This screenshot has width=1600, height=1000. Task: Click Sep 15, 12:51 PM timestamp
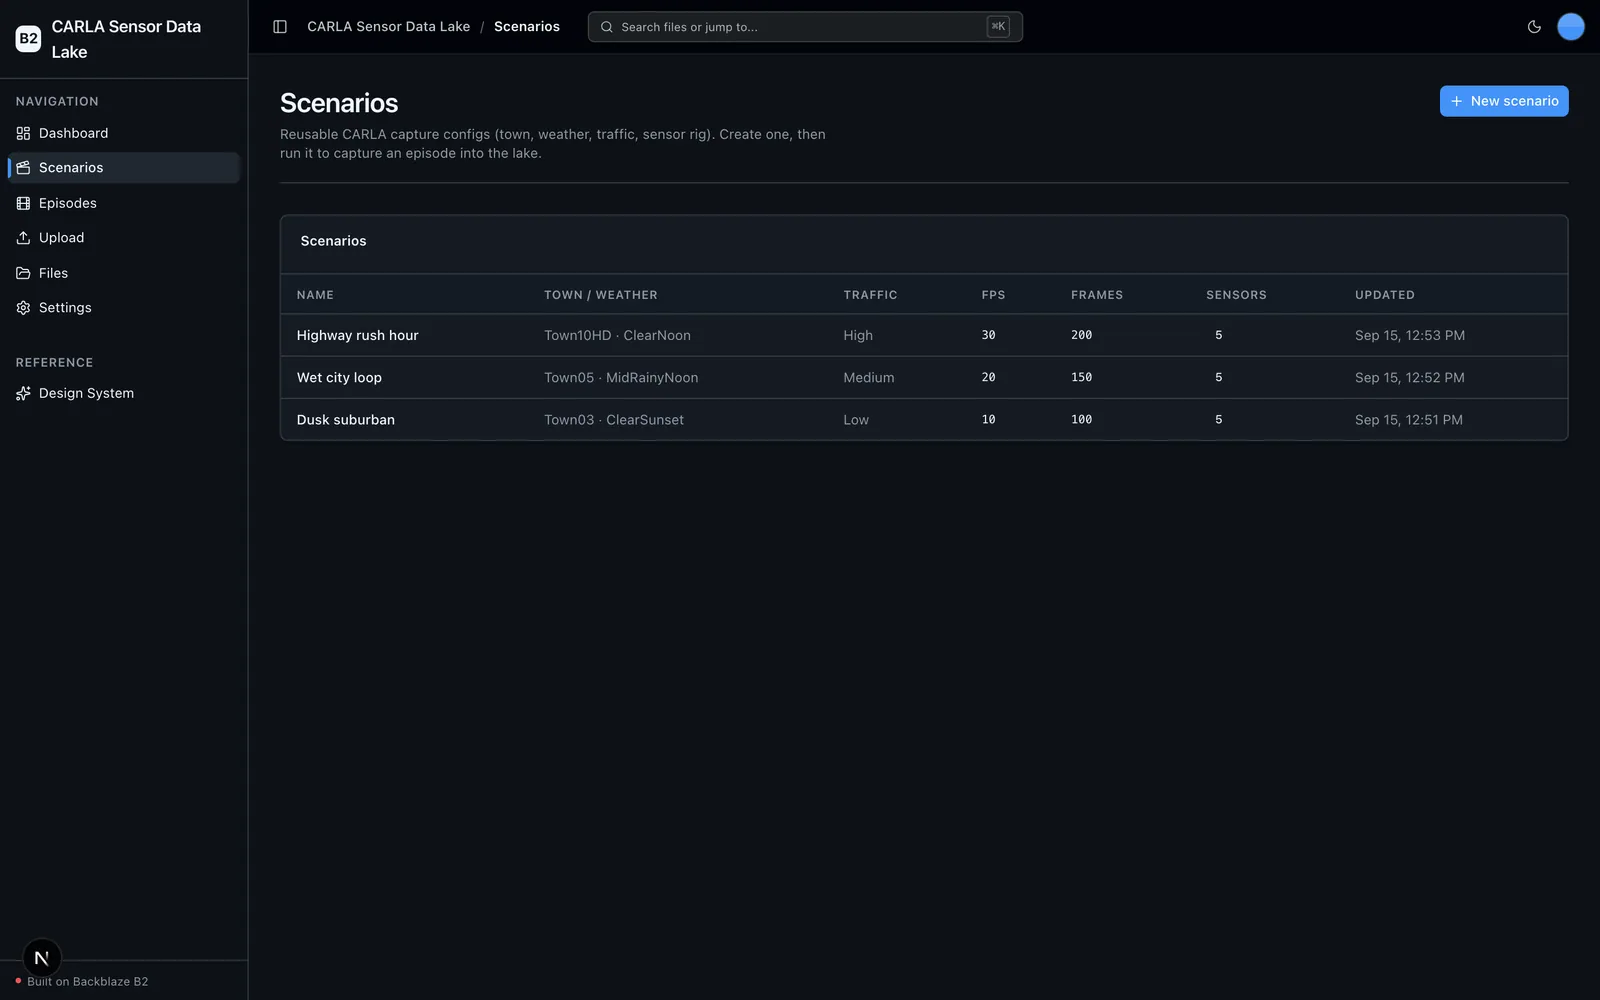pos(1409,420)
